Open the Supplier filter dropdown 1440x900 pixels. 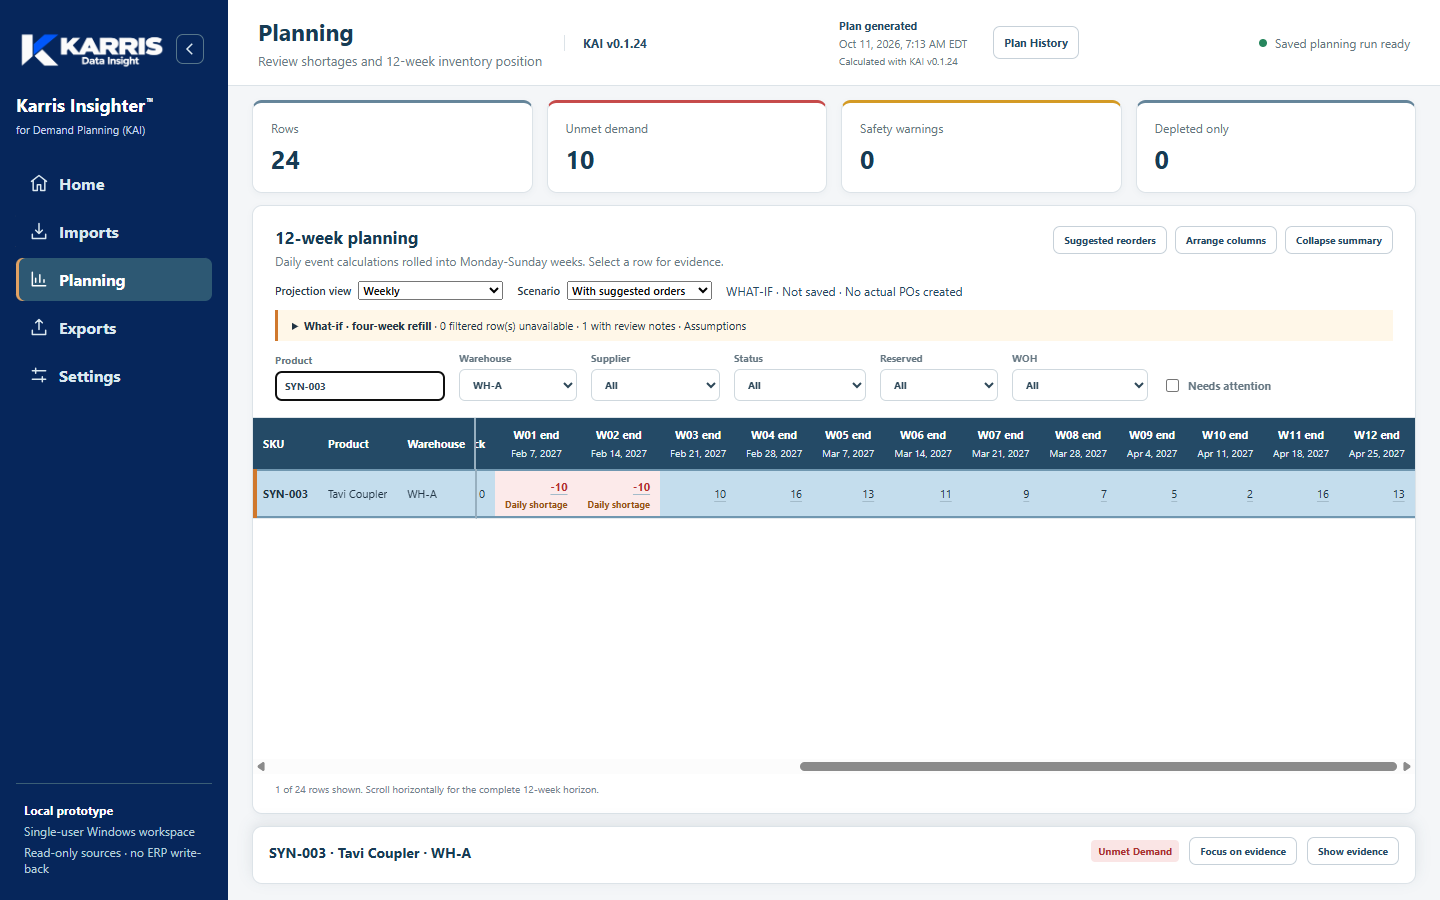pyautogui.click(x=655, y=385)
